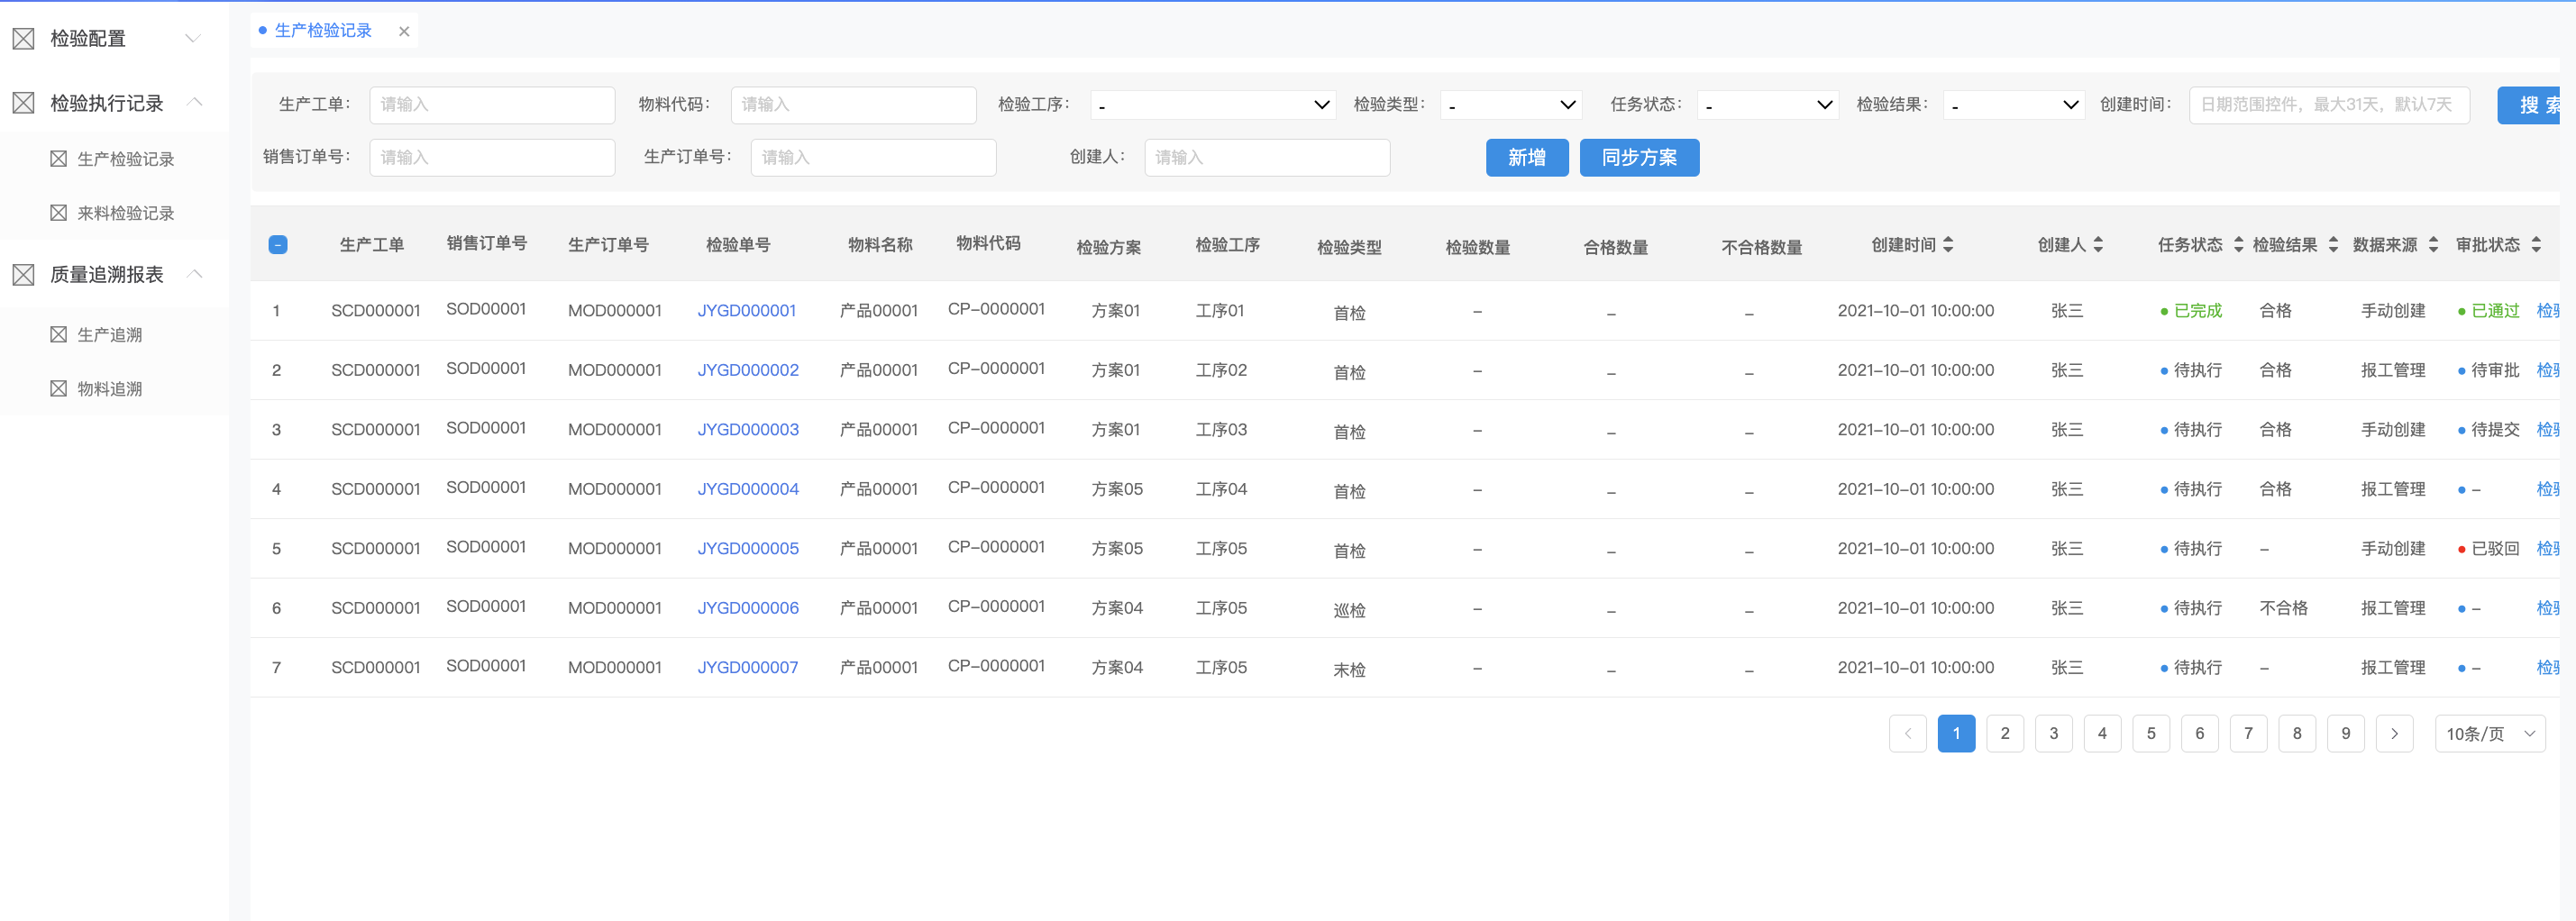
Task: Sort the table by 检验结果
Action: (x=2333, y=244)
